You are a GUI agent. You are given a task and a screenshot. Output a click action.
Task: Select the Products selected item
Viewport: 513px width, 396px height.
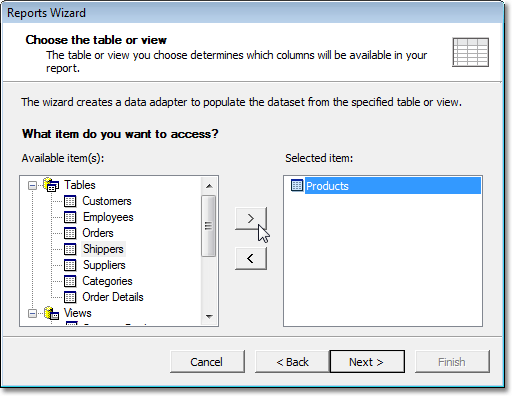(393, 186)
